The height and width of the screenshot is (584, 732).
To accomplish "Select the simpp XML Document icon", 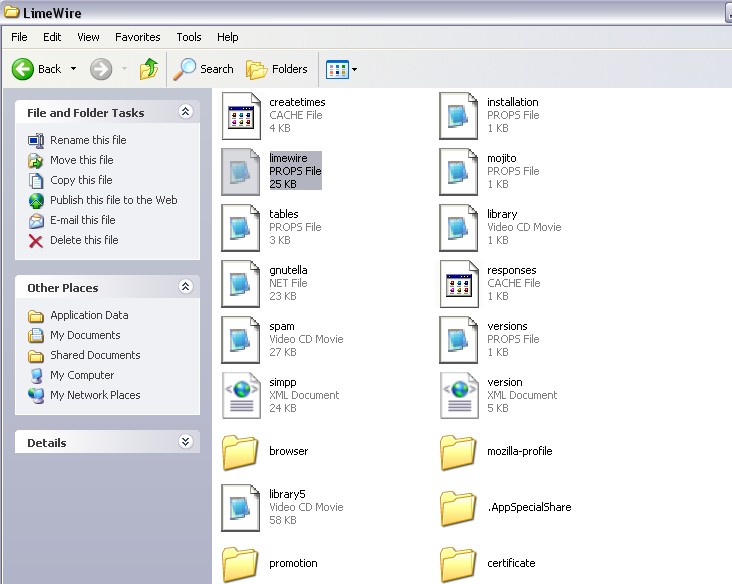I will coord(241,396).
